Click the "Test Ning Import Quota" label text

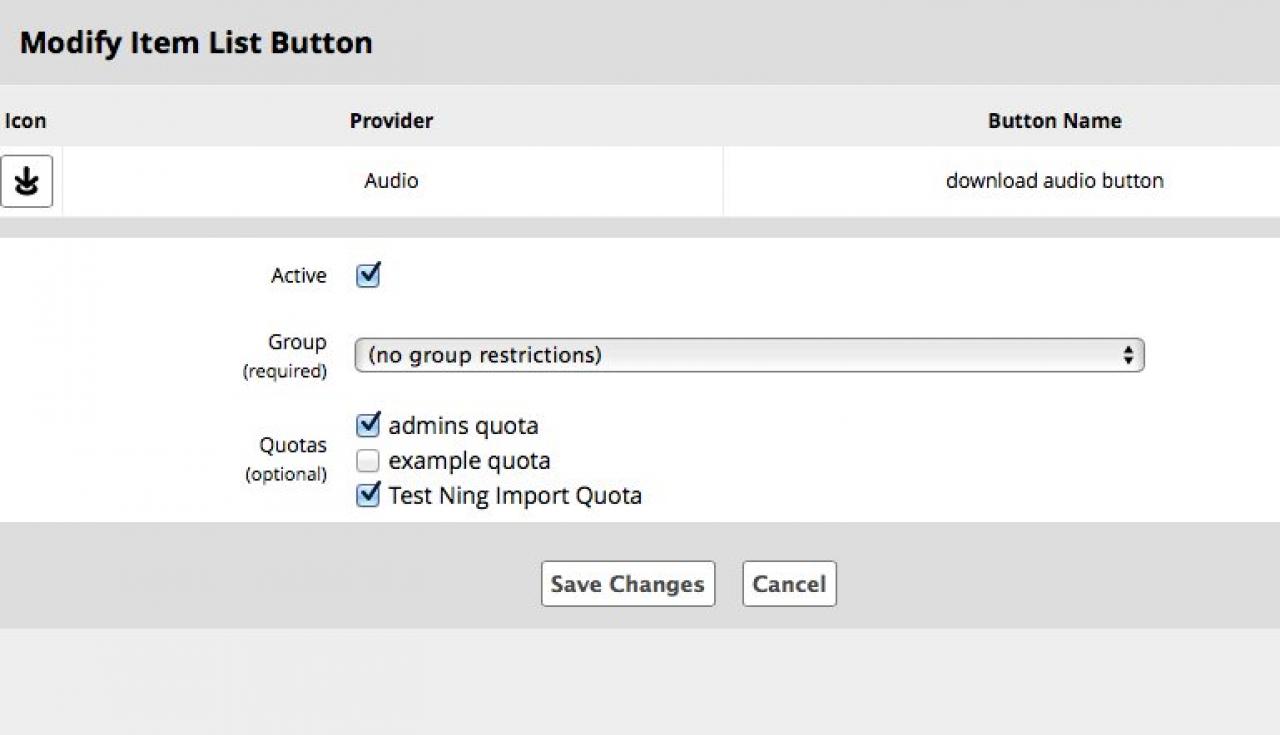click(x=515, y=495)
